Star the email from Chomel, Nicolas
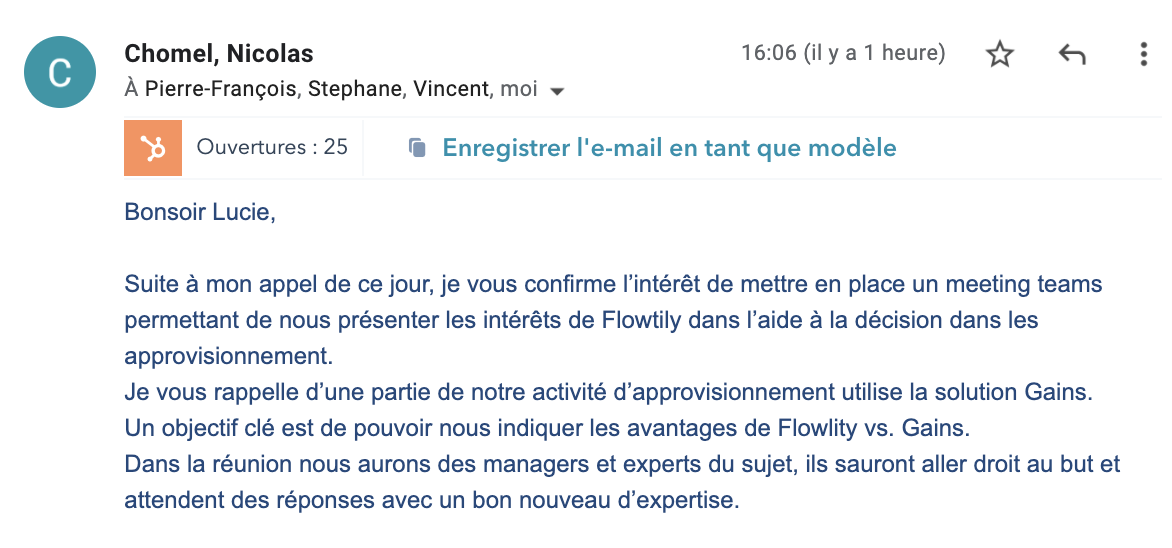The height and width of the screenshot is (548, 1172). coord(1000,54)
